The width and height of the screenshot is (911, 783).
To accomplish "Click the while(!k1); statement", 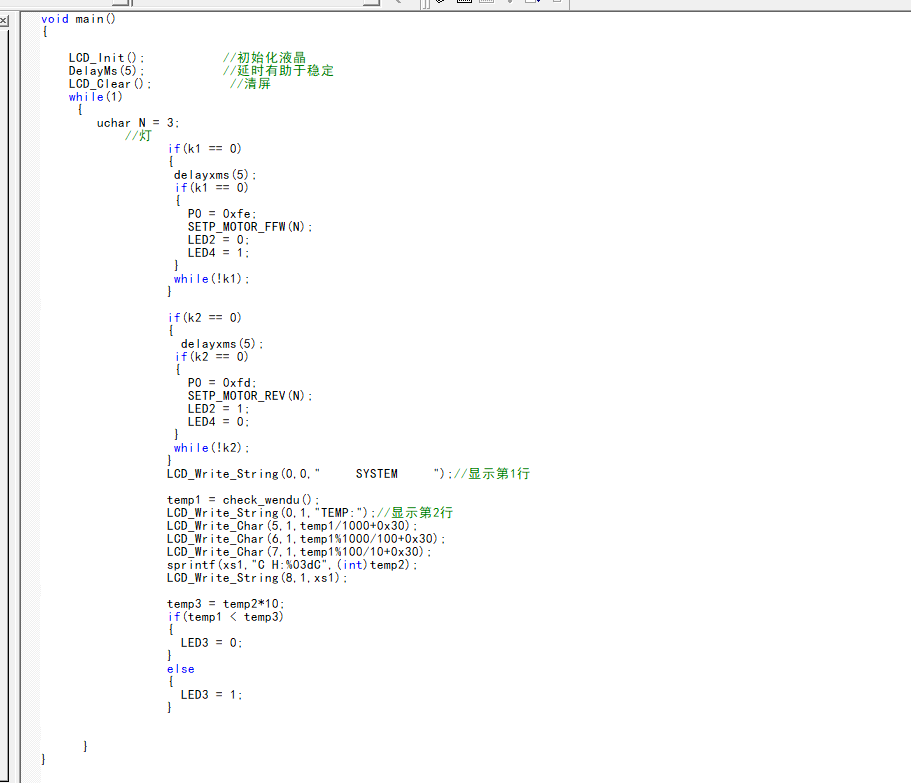I will [211, 279].
